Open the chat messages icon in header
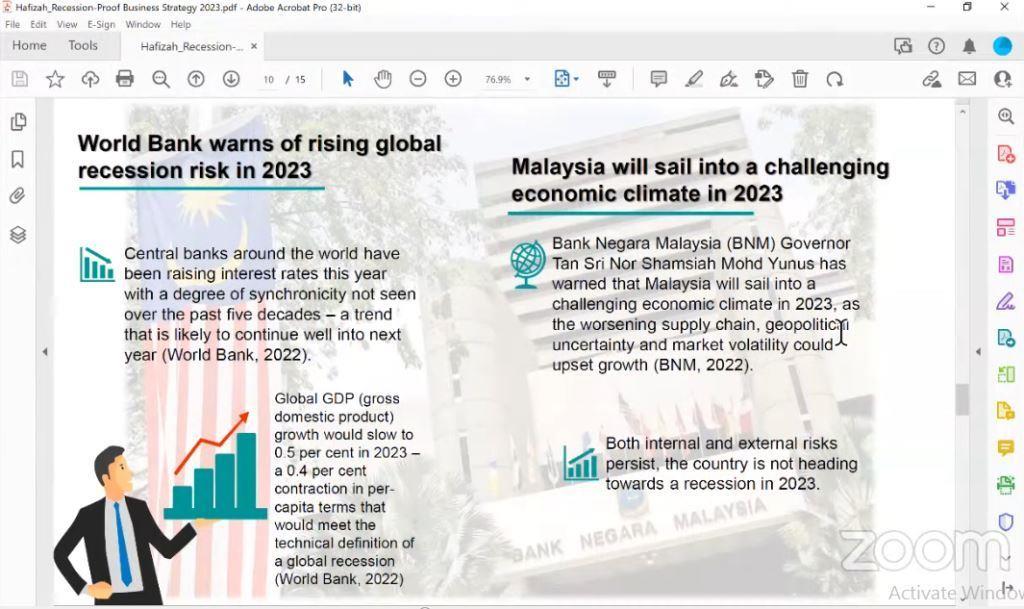Viewport: 1024px width, 609px height. point(903,46)
